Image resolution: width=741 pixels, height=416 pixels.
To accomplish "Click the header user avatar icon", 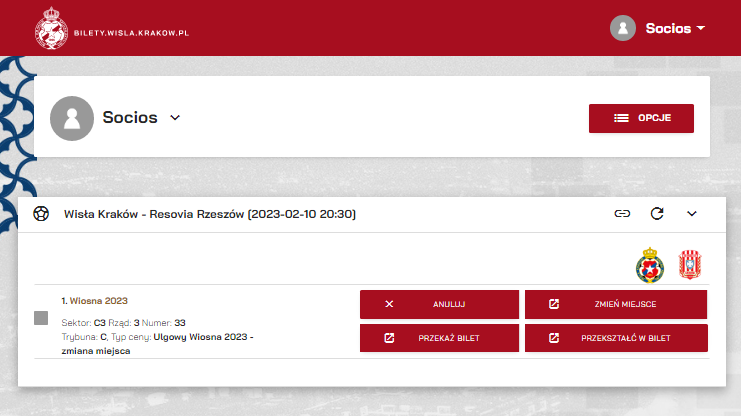I will pyautogui.click(x=623, y=28).
